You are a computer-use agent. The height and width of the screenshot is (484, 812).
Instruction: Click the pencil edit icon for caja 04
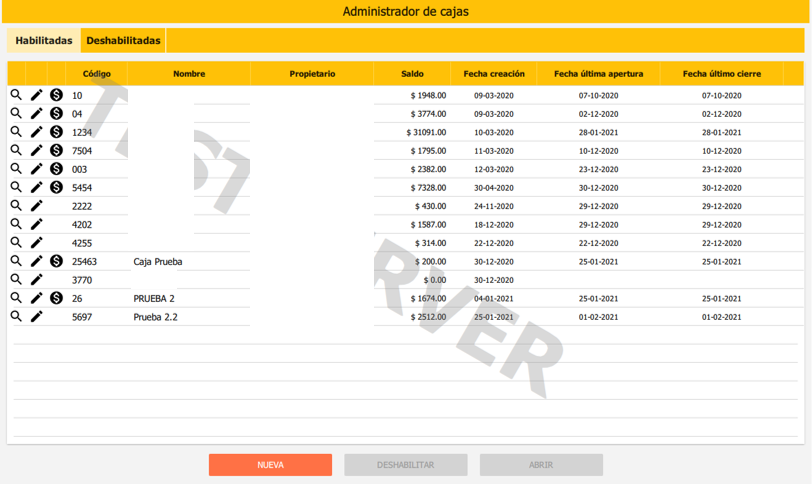tap(37, 113)
